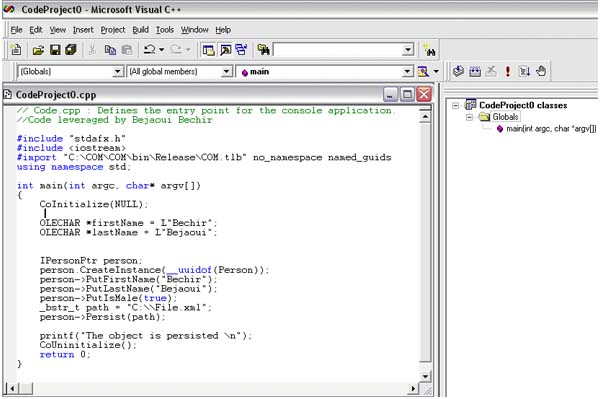Click the 'return 0;' code line
Viewport: 600px width, 399px height.
(65, 355)
